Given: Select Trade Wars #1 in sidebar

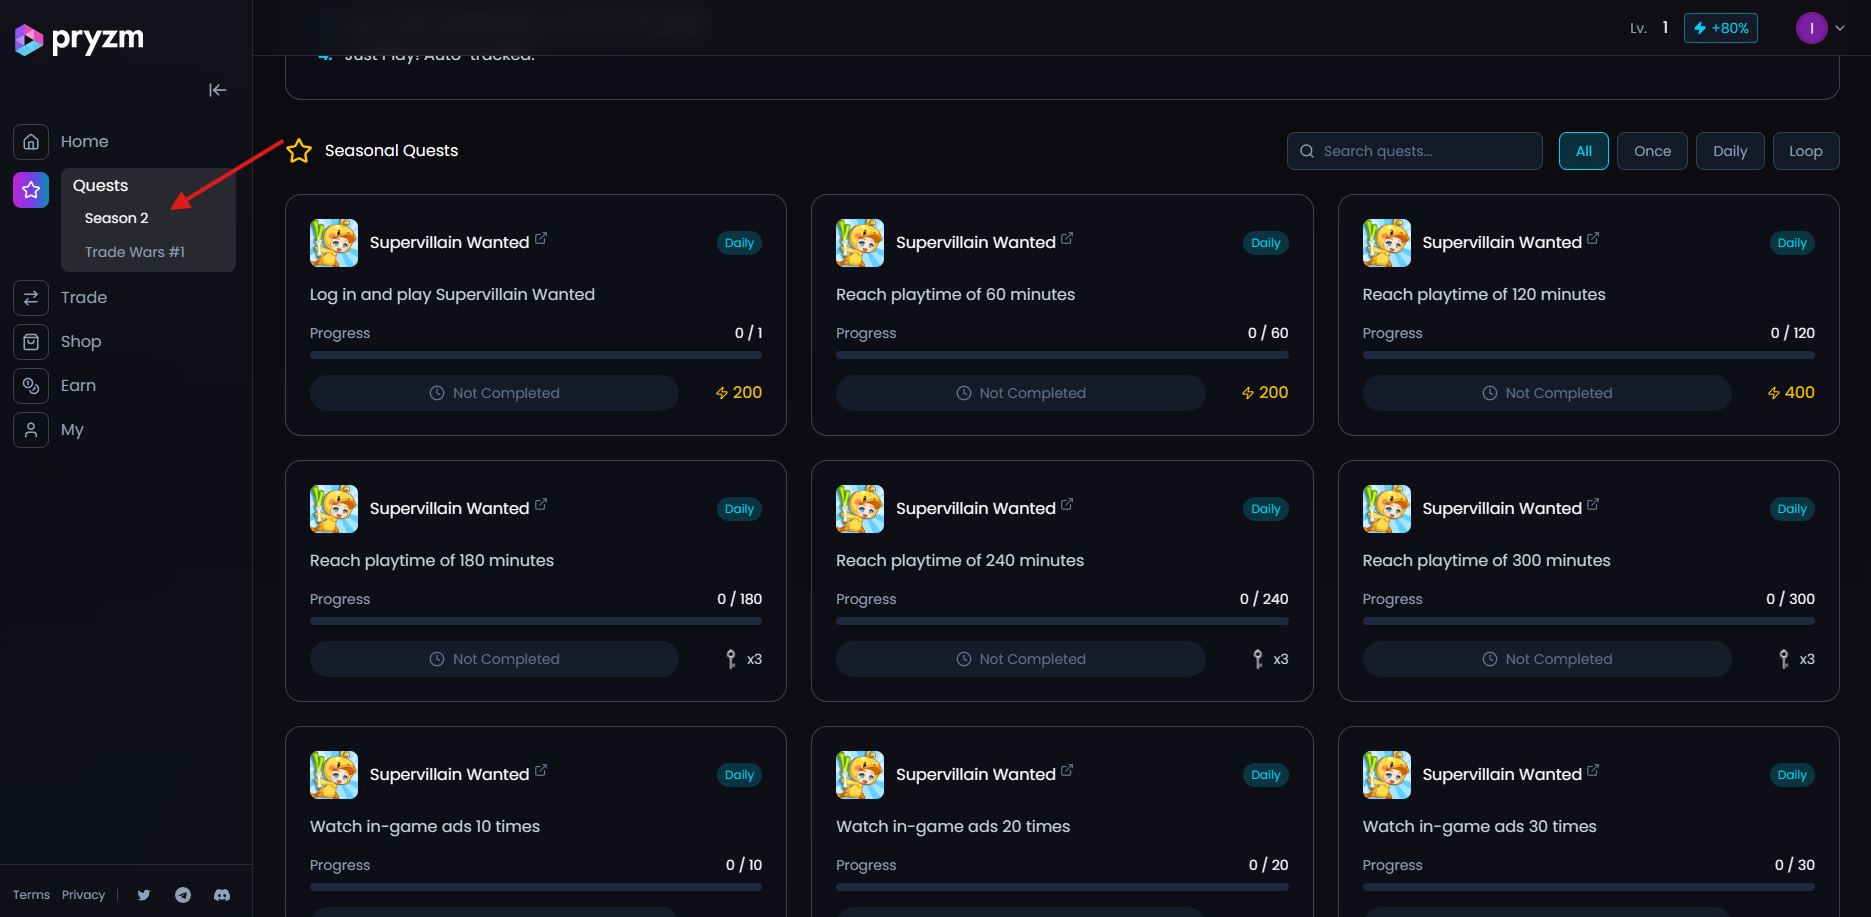Looking at the screenshot, I should 135,252.
